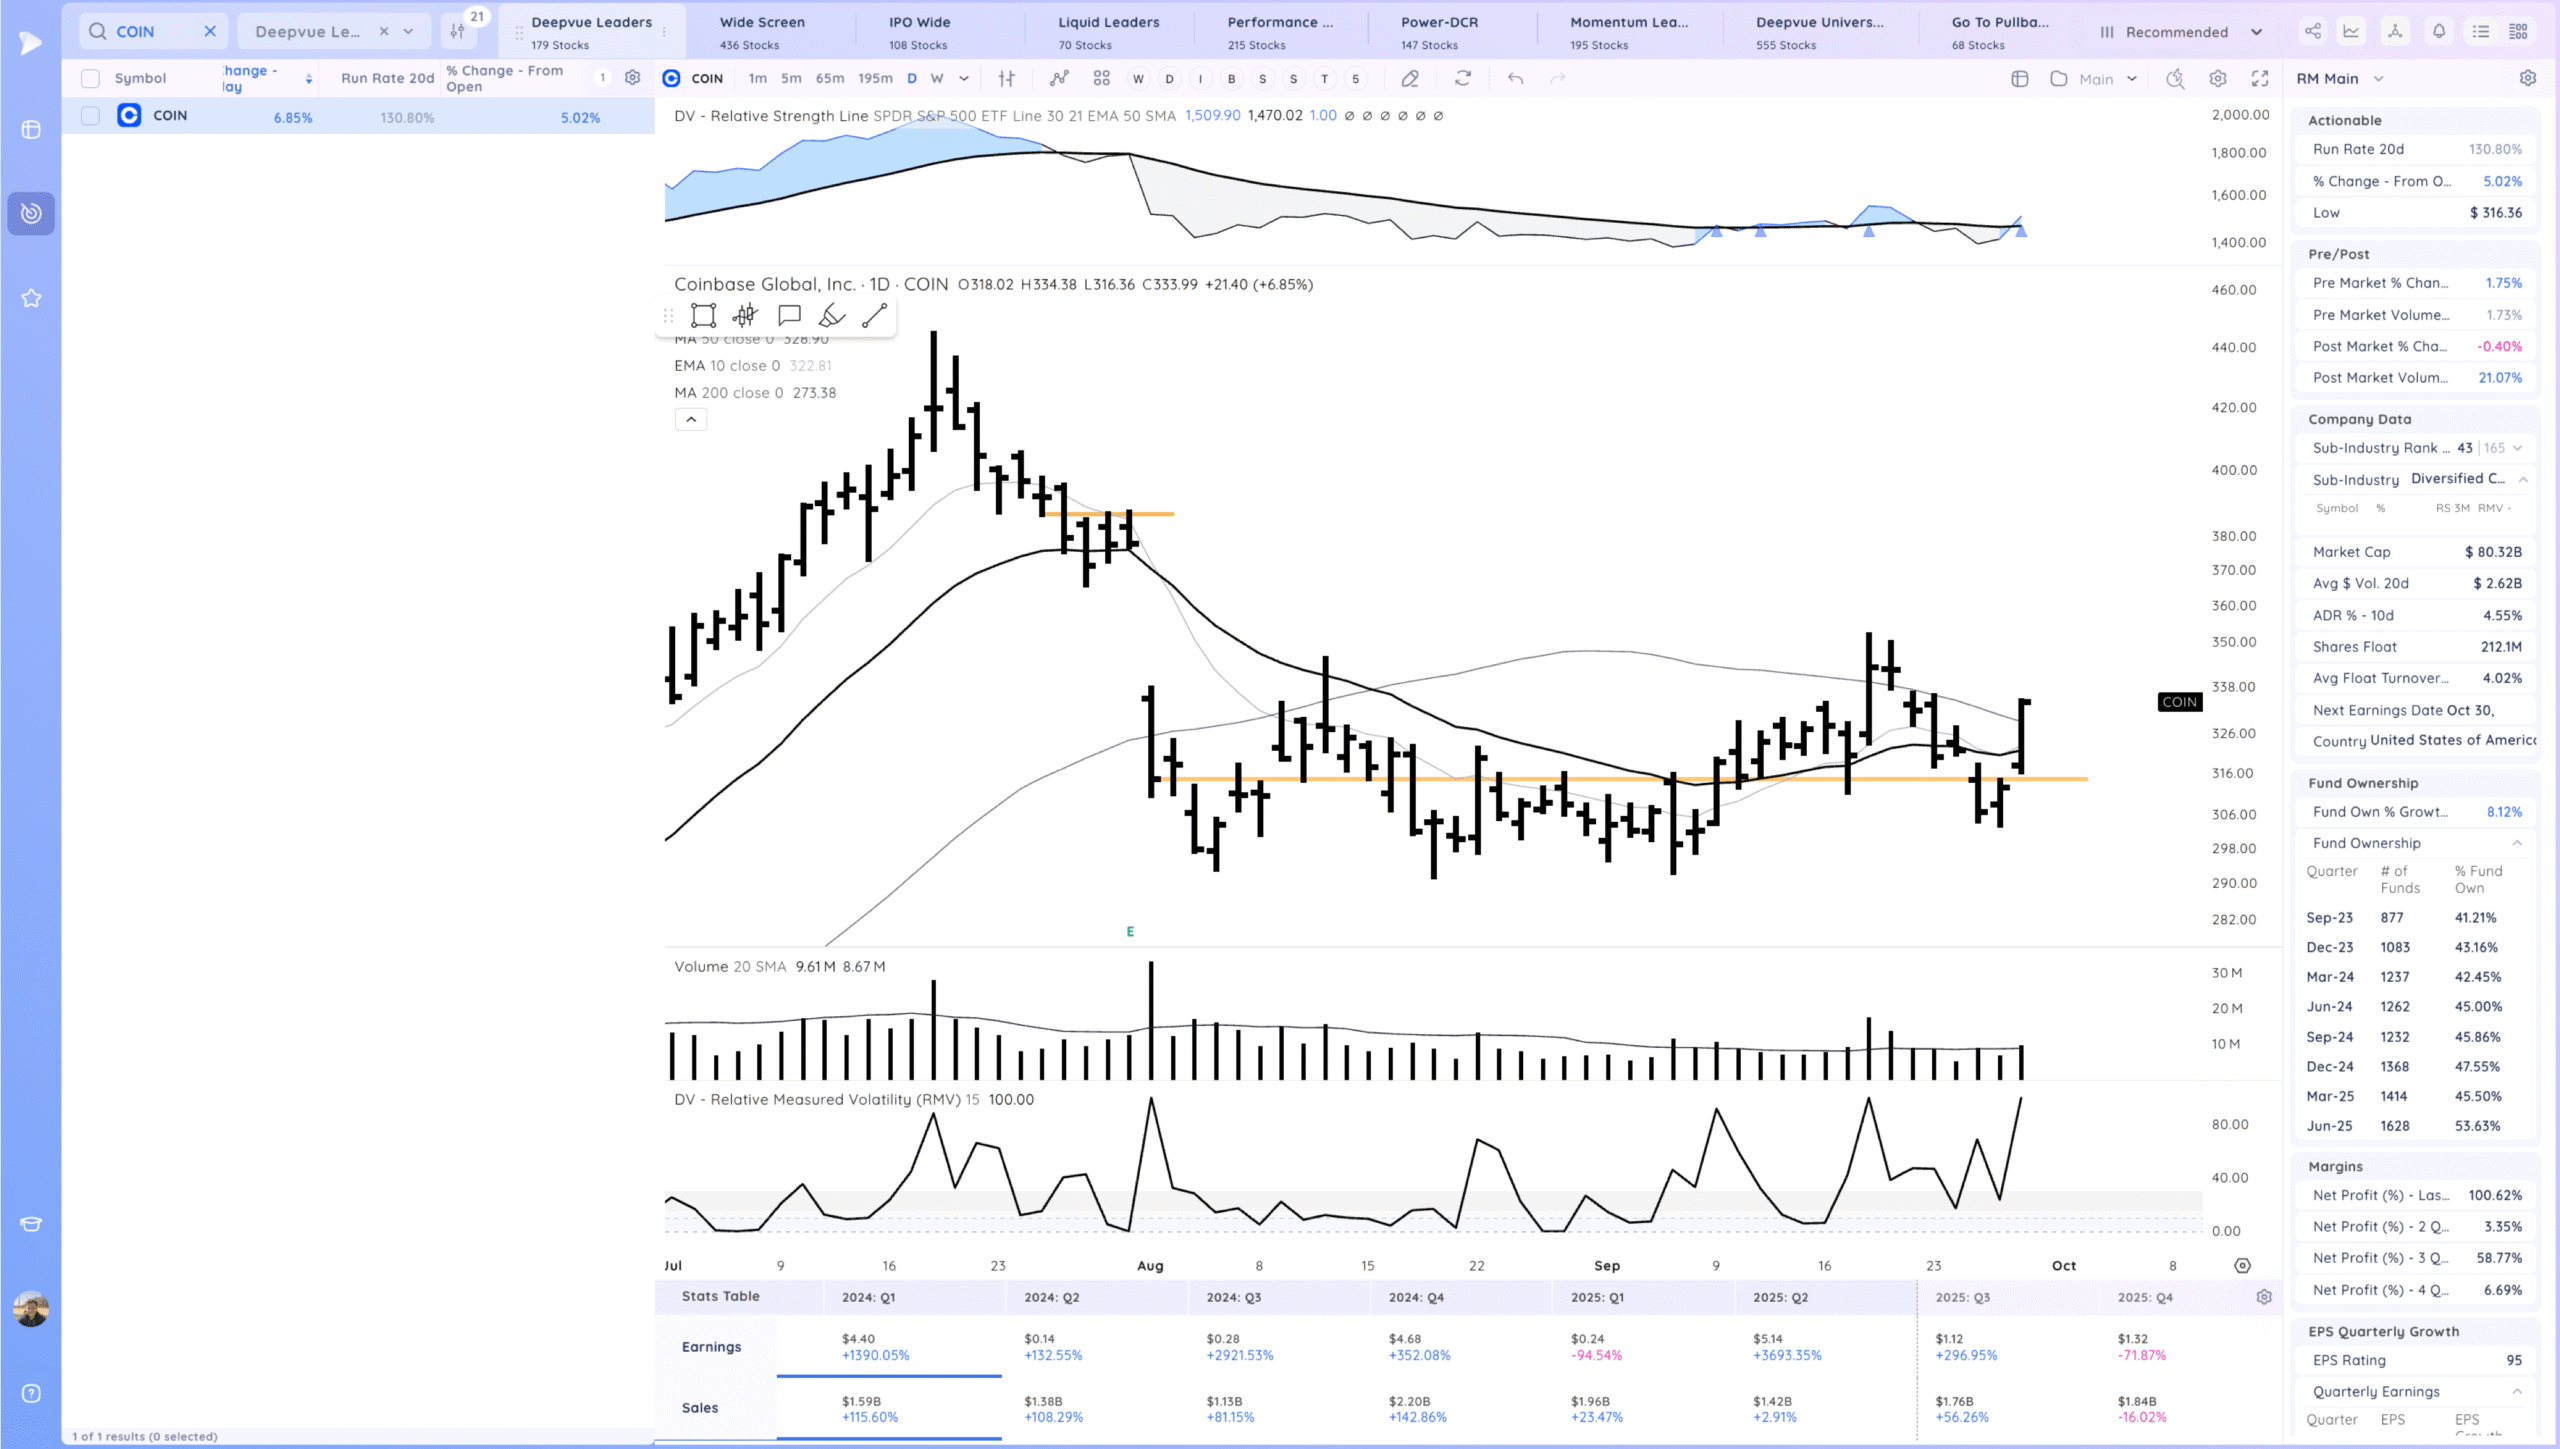Screen dimensions: 2560x1449
Task: Select the 1m timeframe button
Action: pos(758,78)
